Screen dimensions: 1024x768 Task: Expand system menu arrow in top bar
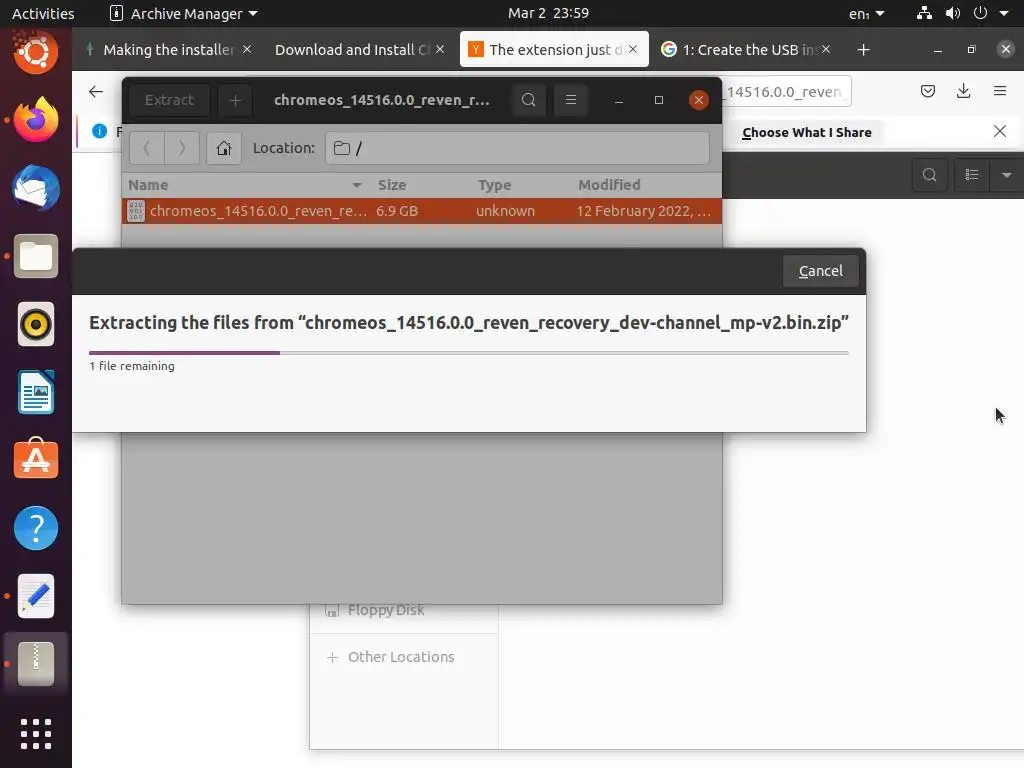click(1004, 13)
